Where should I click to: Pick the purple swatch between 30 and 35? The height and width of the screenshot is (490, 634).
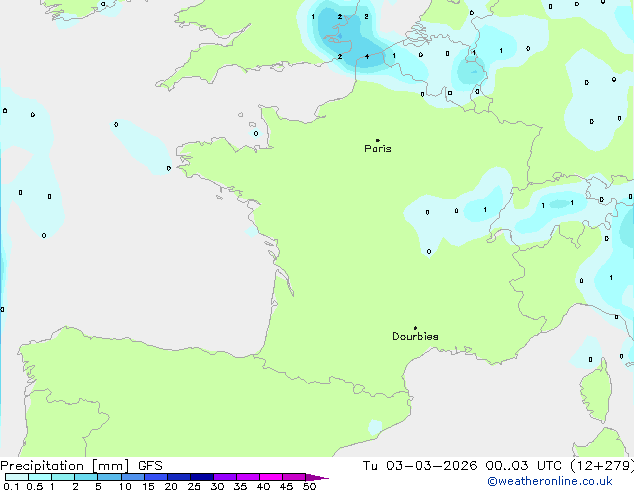tap(225, 477)
